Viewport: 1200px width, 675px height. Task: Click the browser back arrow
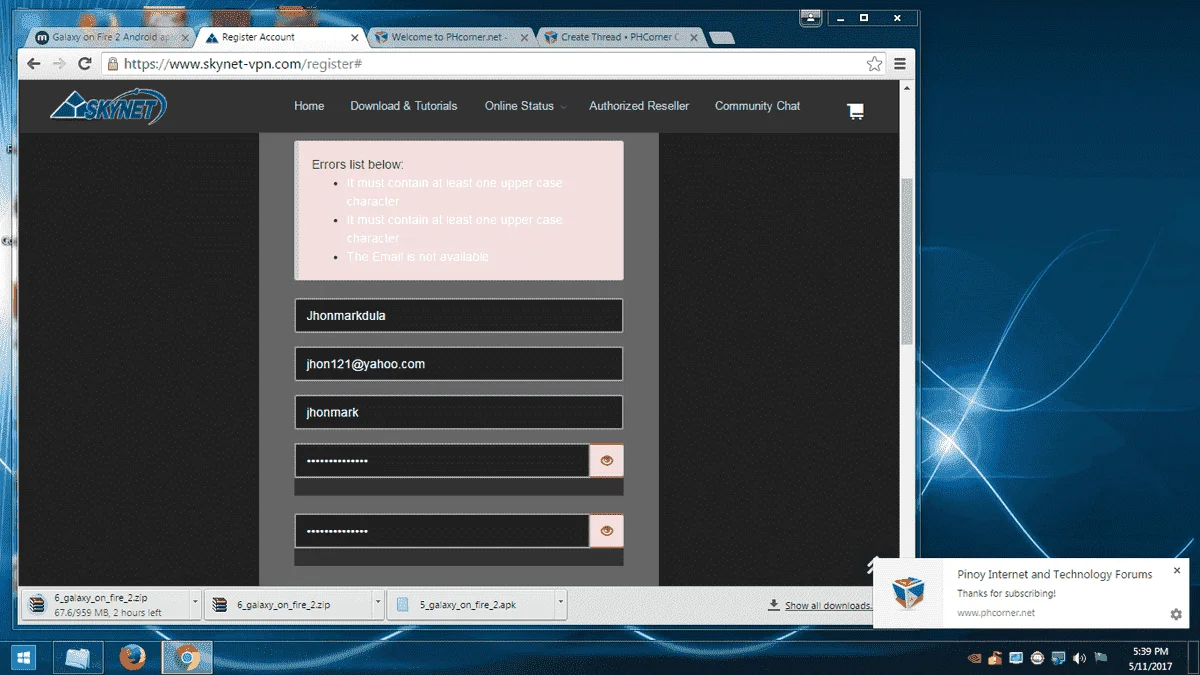pos(34,63)
